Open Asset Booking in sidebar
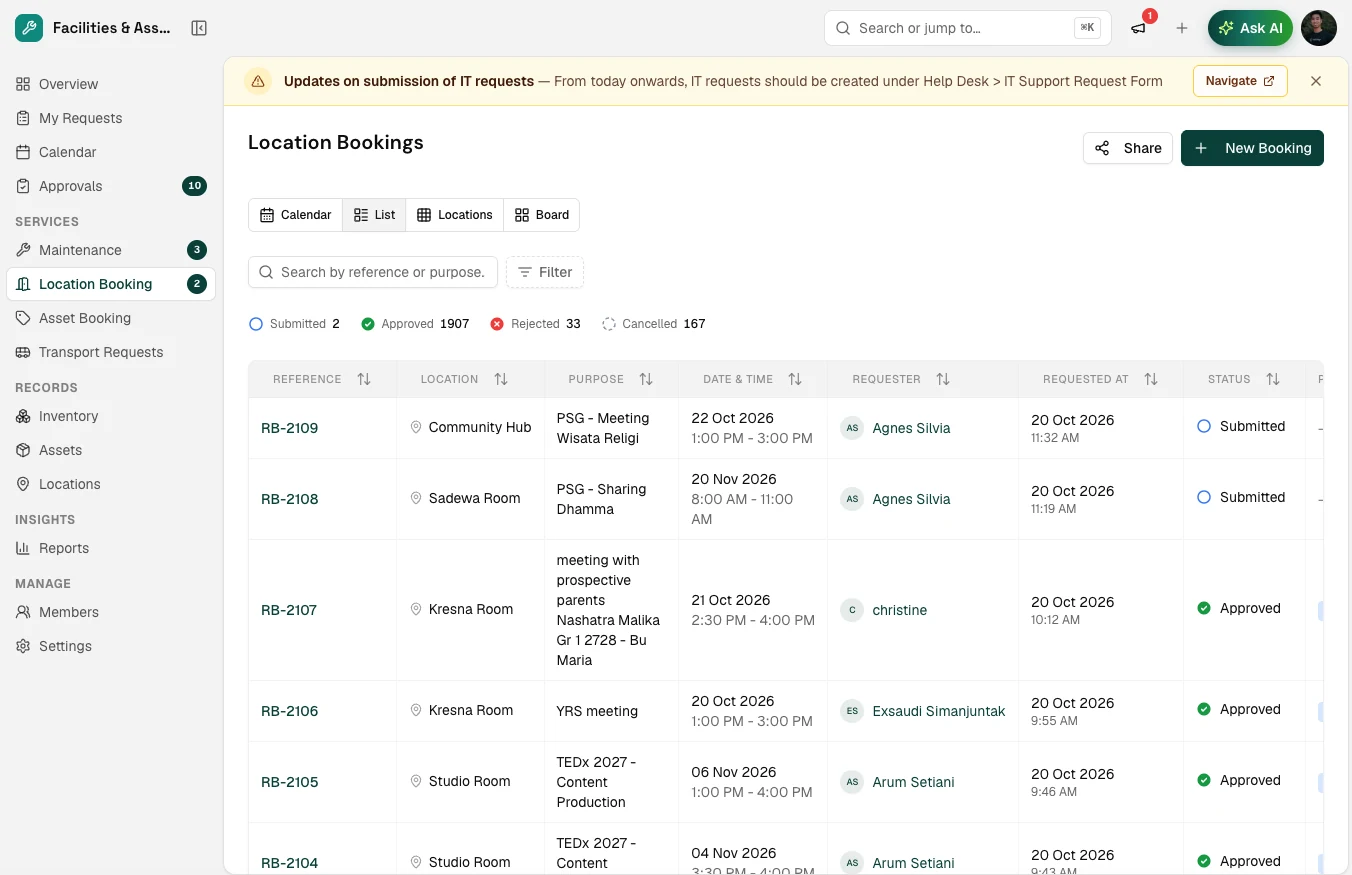 (110, 318)
